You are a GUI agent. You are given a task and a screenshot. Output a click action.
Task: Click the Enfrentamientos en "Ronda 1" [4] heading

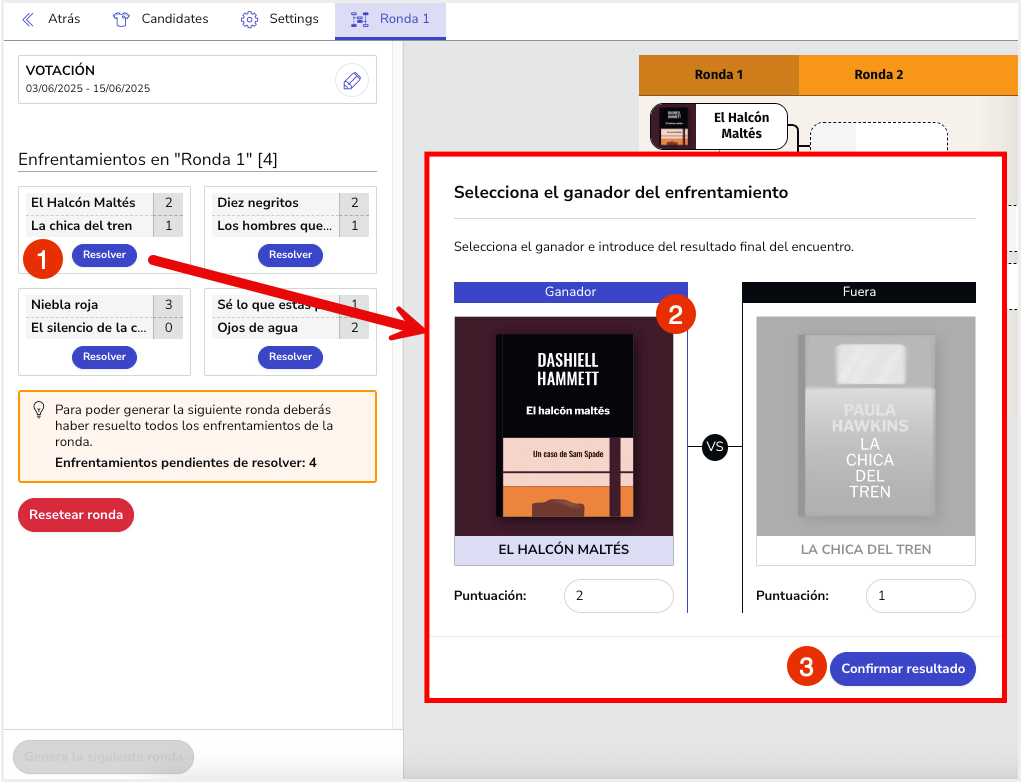(148, 160)
